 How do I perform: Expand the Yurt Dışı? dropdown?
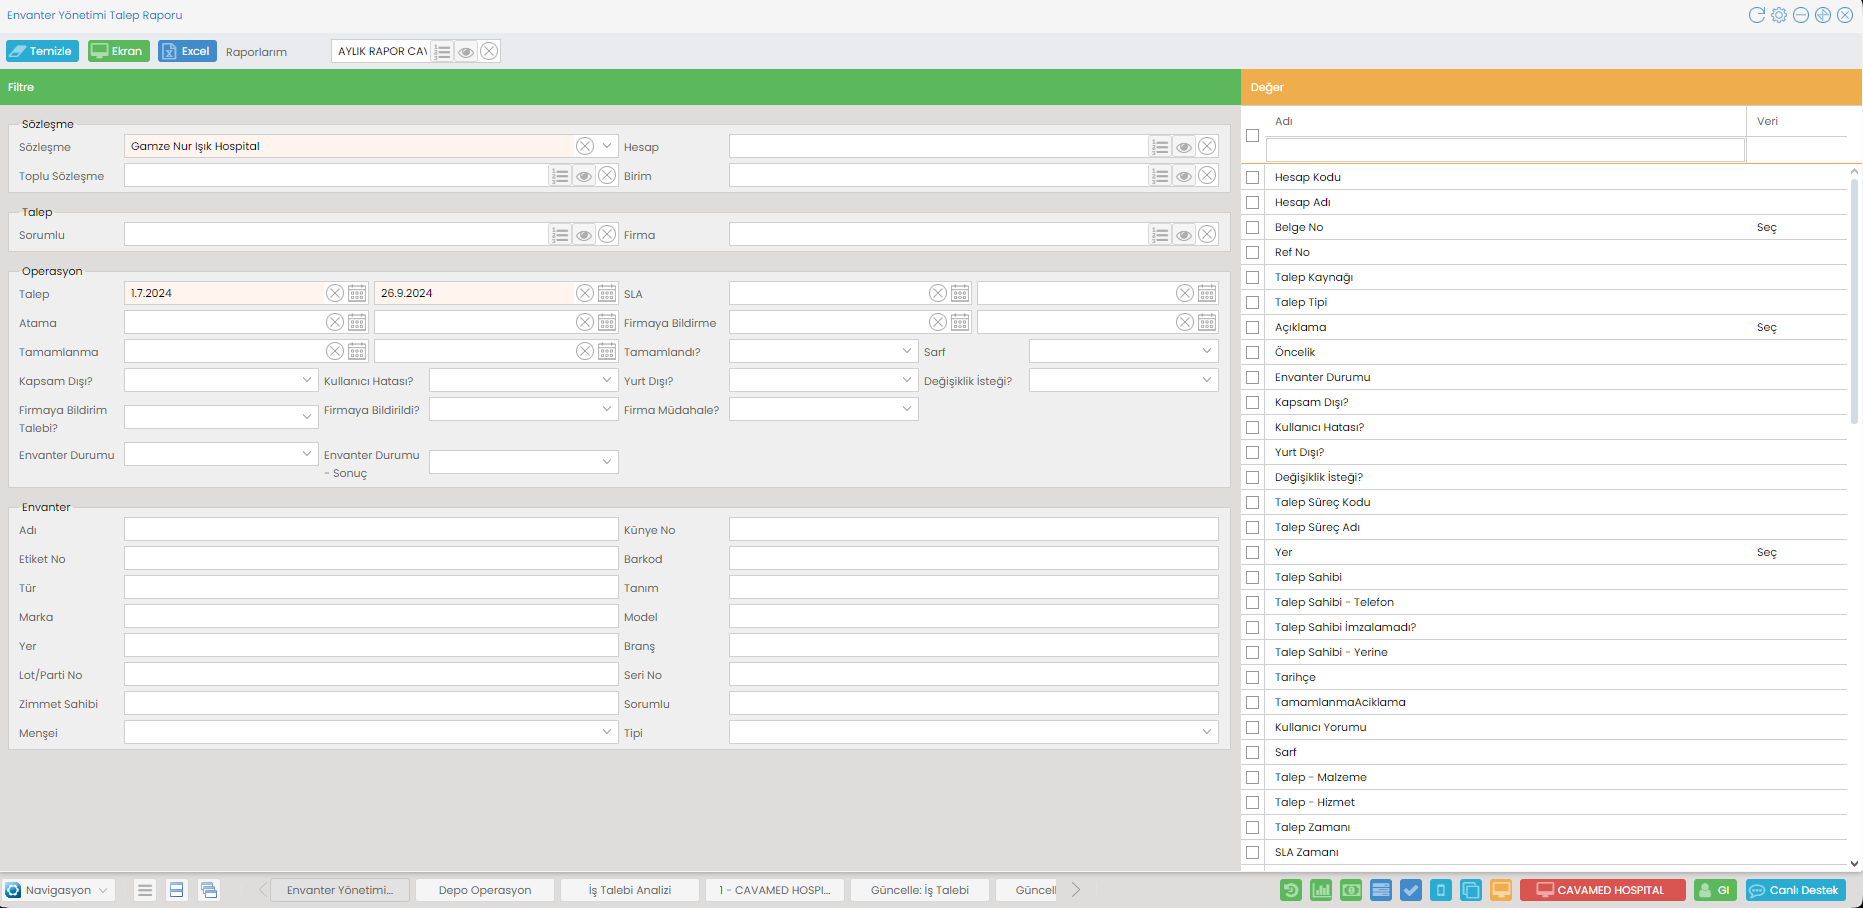(907, 380)
